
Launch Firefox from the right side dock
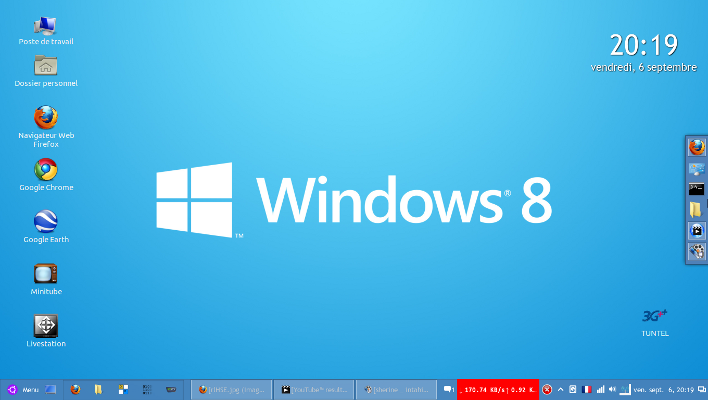(x=697, y=147)
